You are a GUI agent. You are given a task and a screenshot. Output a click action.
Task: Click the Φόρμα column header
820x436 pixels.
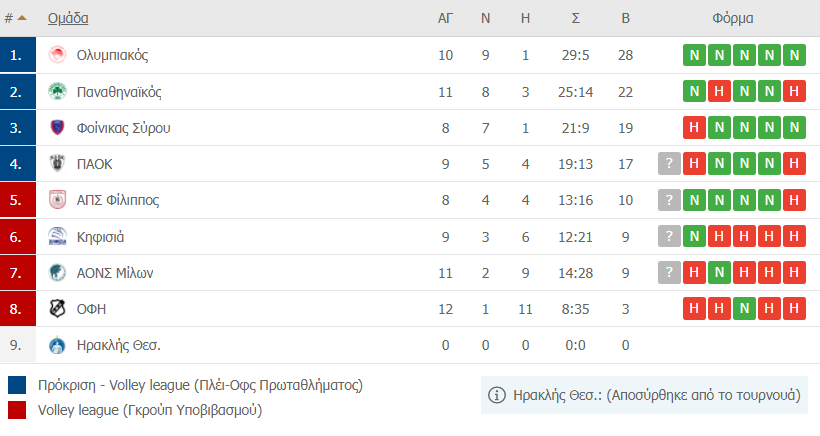tap(732, 18)
